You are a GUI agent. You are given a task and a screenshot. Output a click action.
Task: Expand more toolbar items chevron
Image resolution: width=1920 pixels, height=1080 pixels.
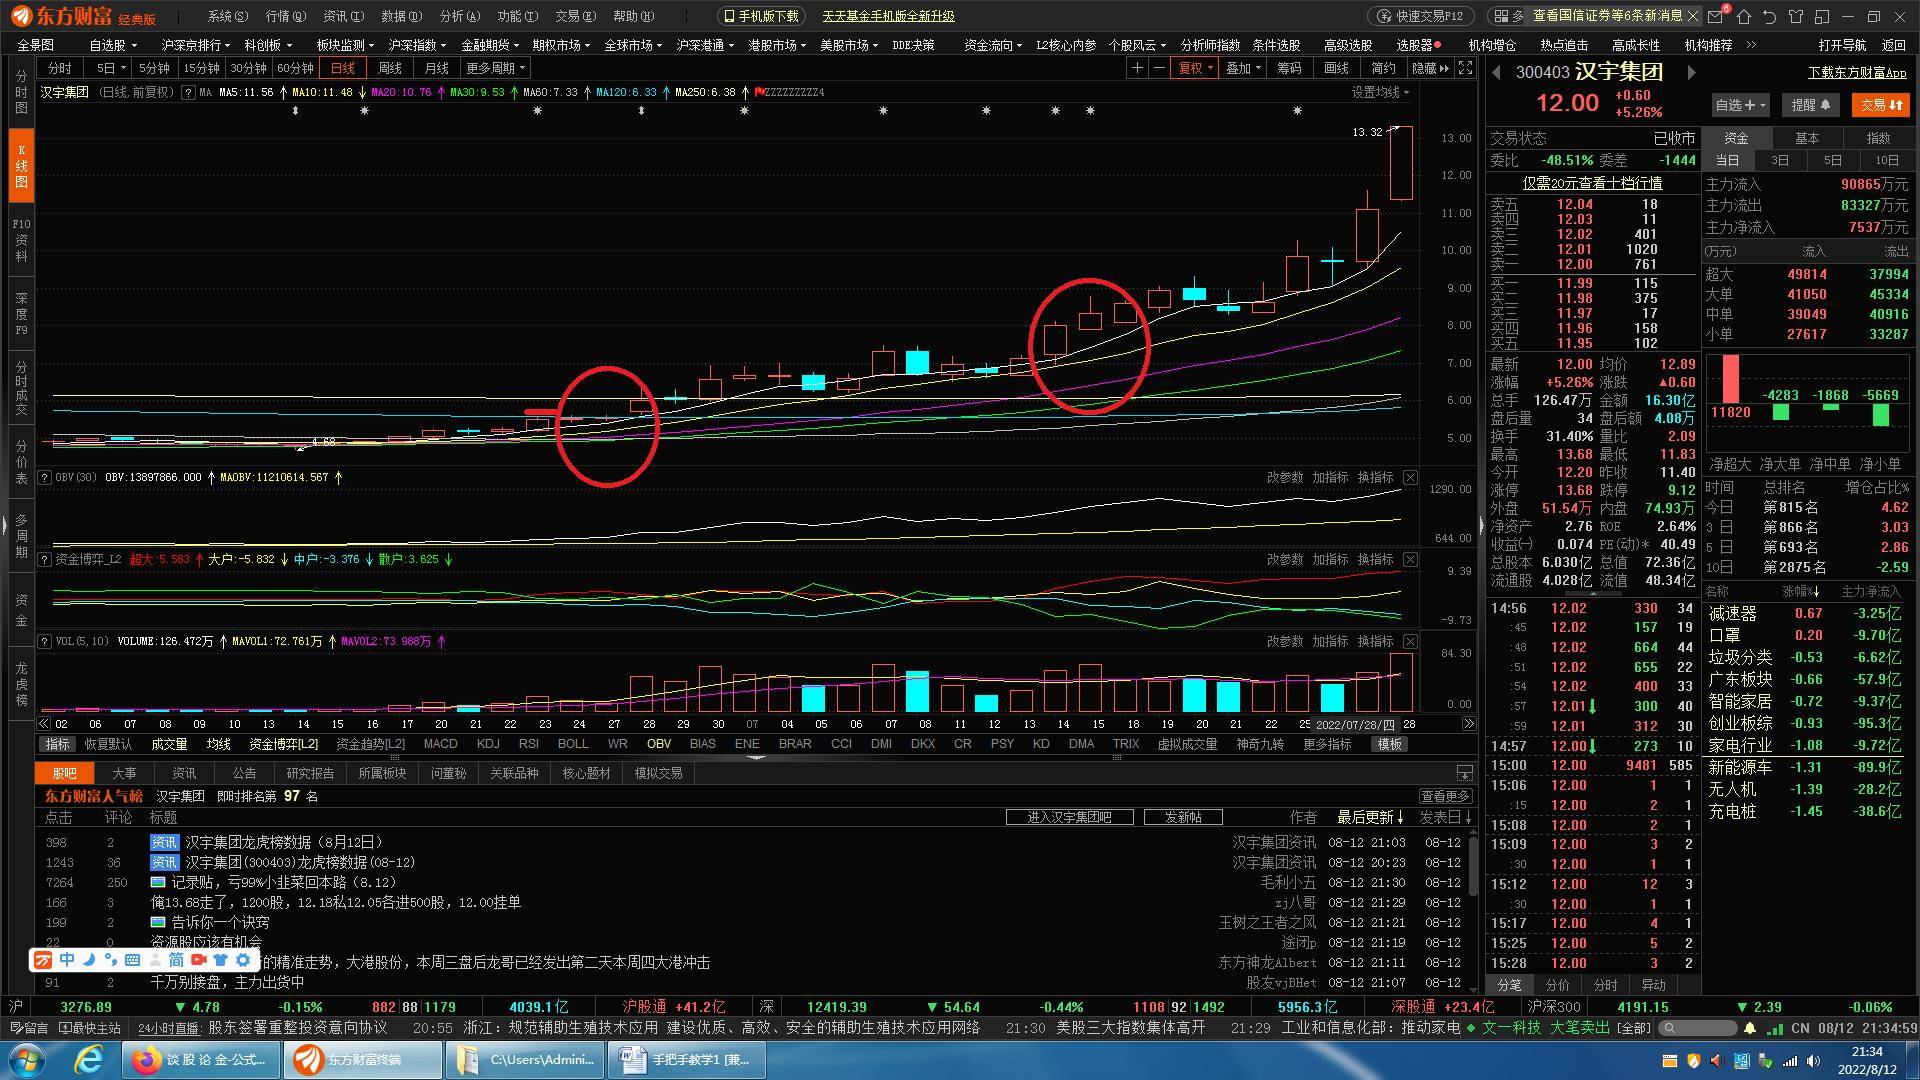(x=1751, y=45)
